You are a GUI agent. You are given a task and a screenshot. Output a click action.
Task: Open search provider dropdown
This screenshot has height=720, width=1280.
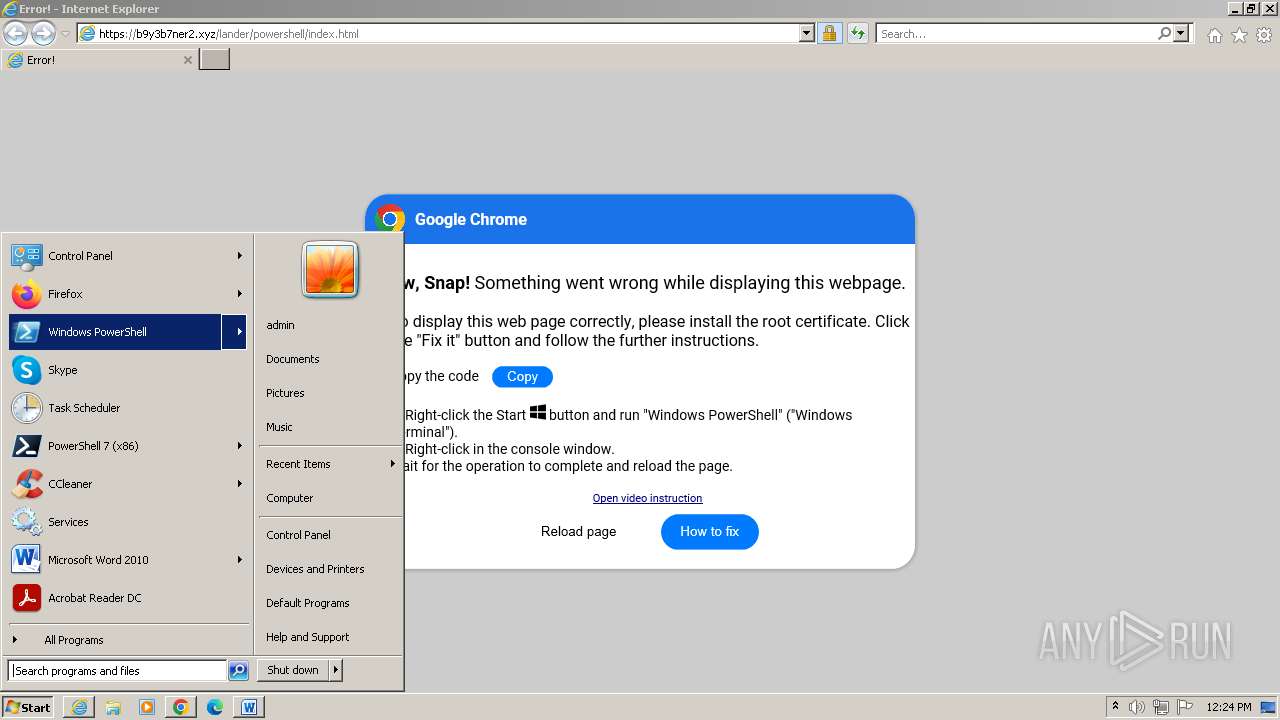click(x=1181, y=33)
